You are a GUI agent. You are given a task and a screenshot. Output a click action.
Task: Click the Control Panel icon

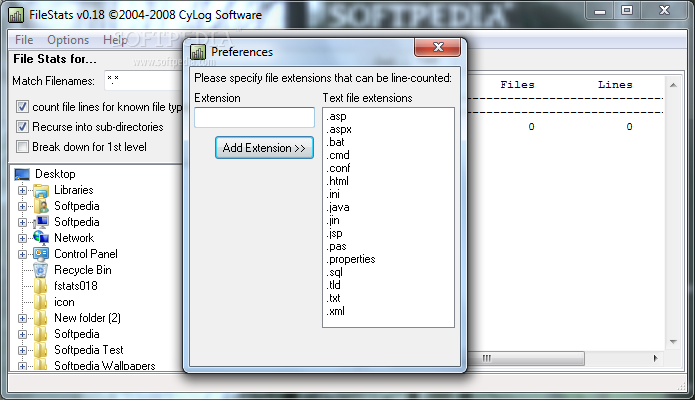(x=41, y=254)
